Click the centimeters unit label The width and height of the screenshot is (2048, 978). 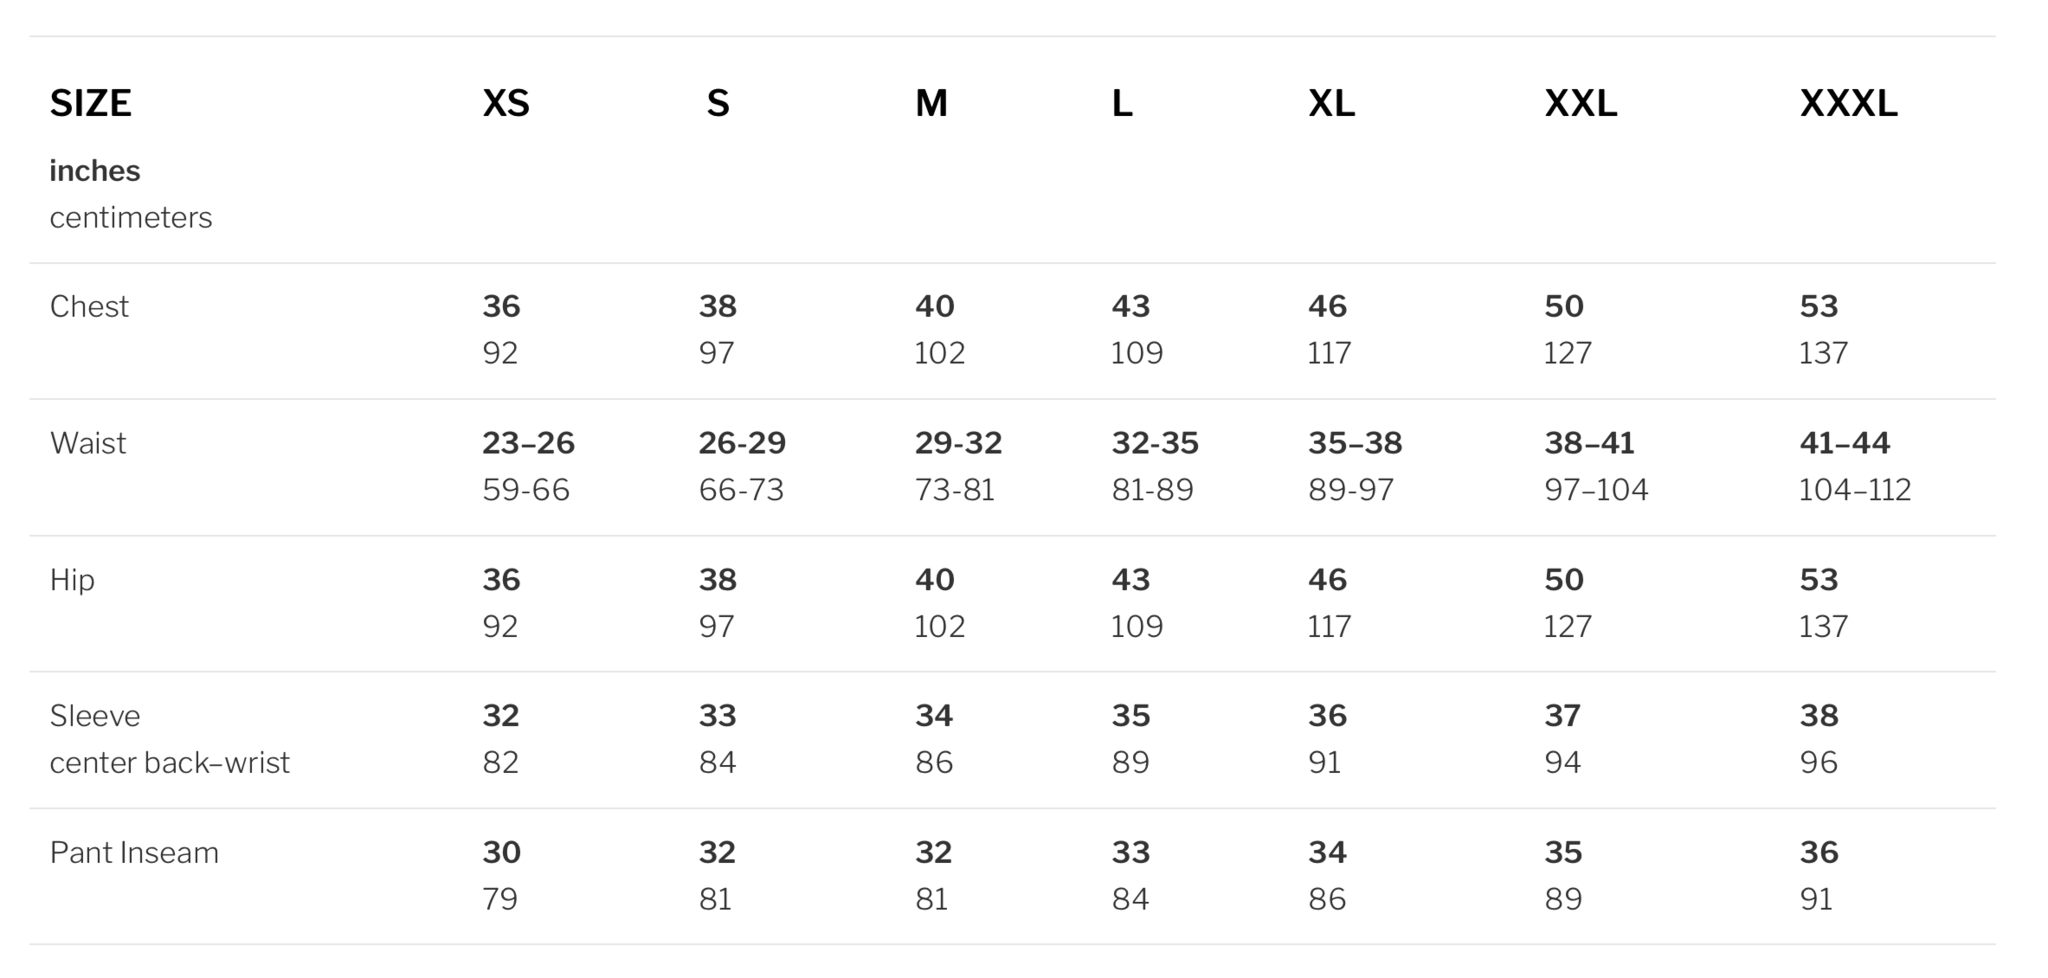pos(131,218)
